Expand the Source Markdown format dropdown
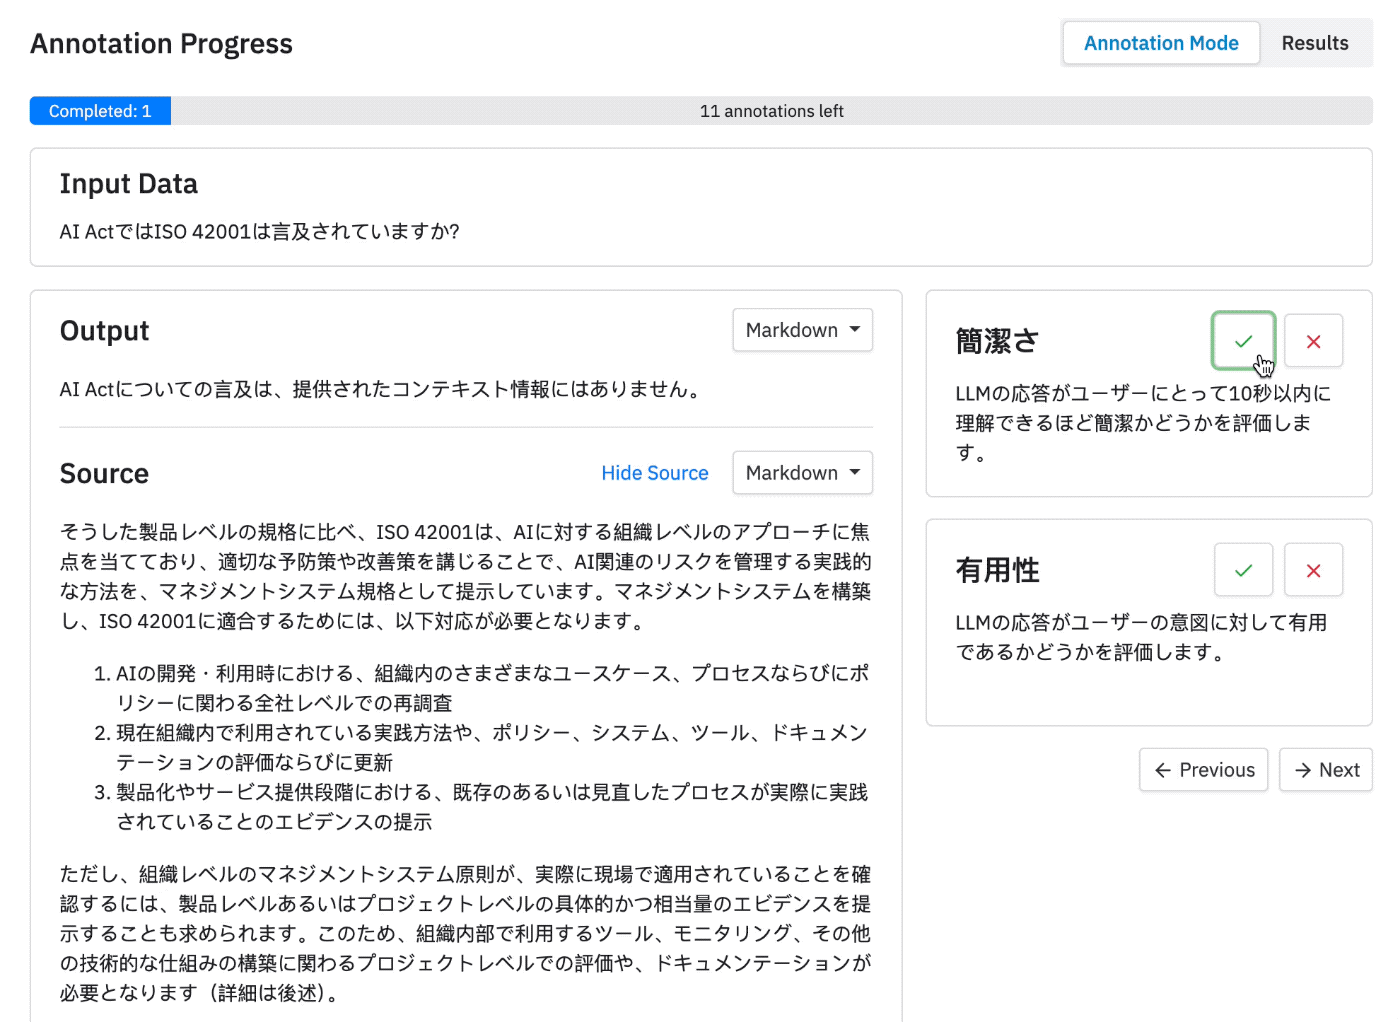 802,473
